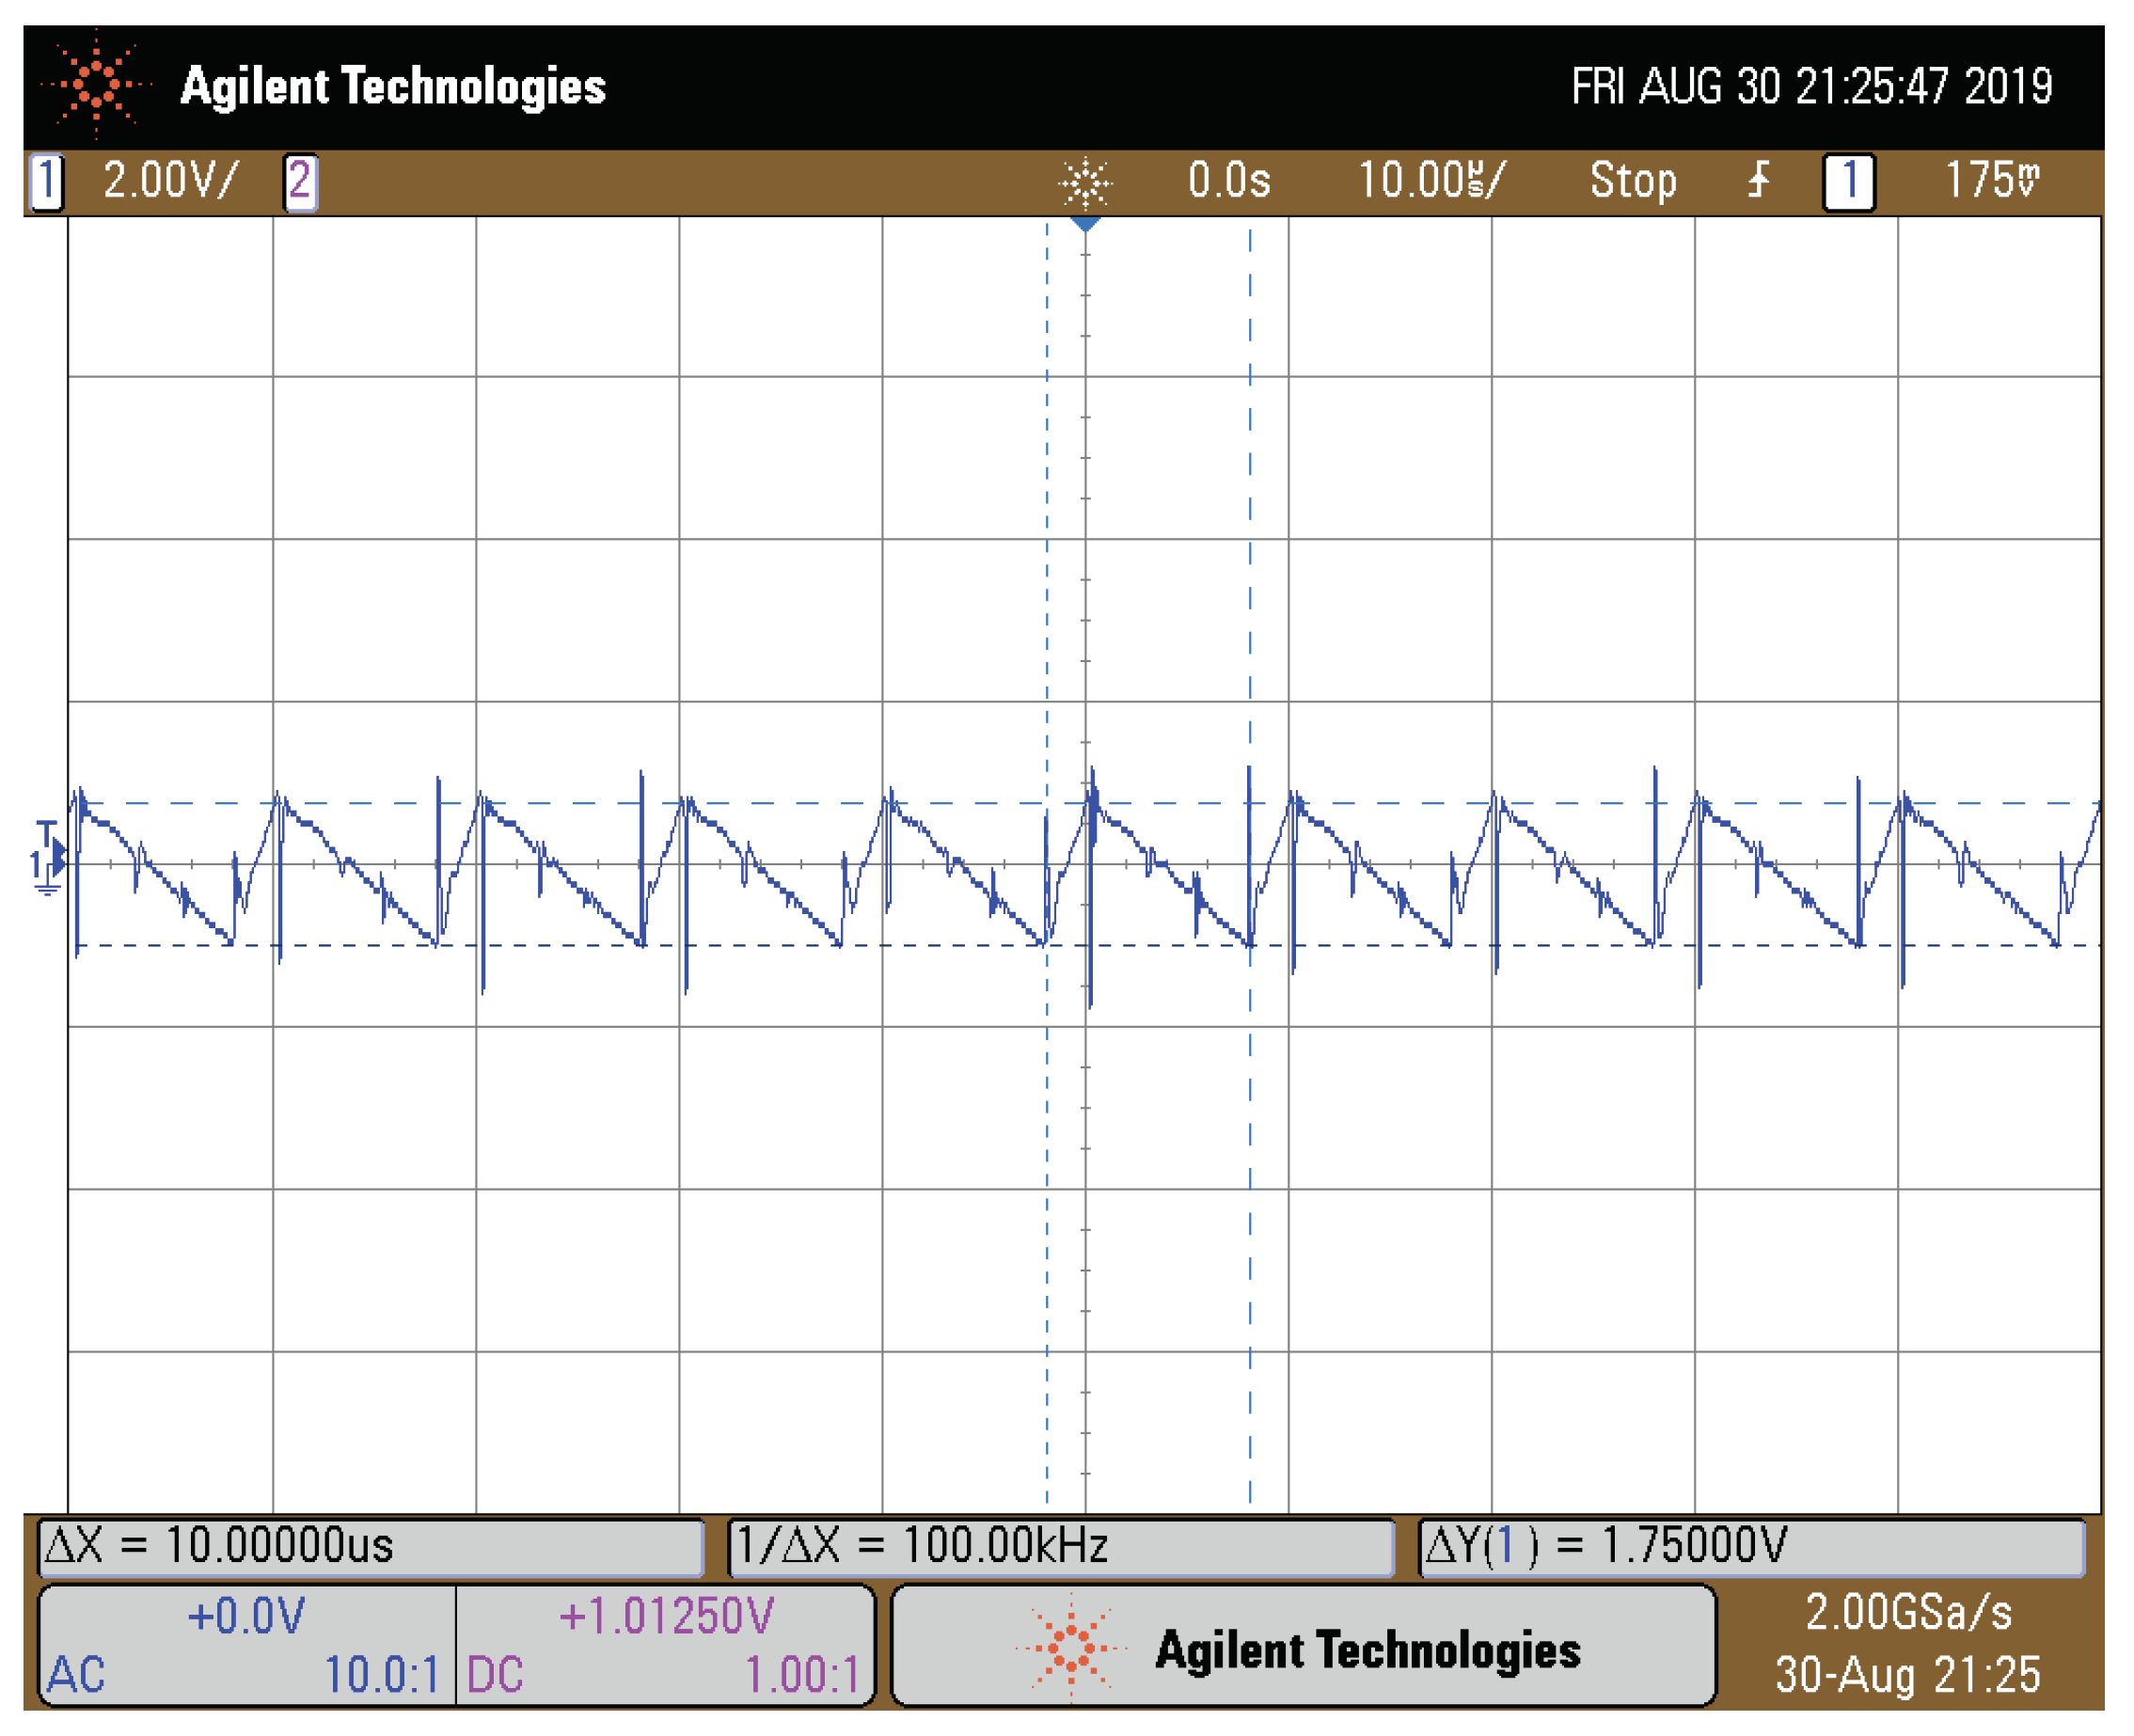
Task: Click the DC coupling label for channel 2
Action: coord(495,1675)
